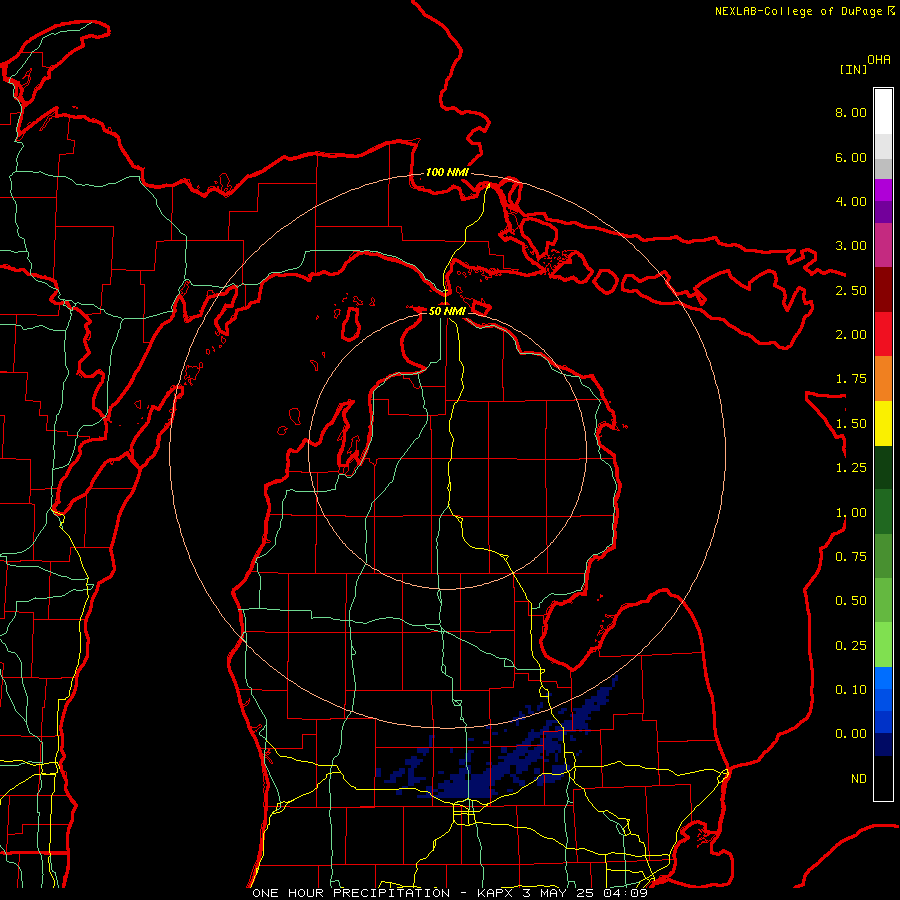Click the ND label on legend
This screenshot has height=900, width=900.
(x=858, y=778)
